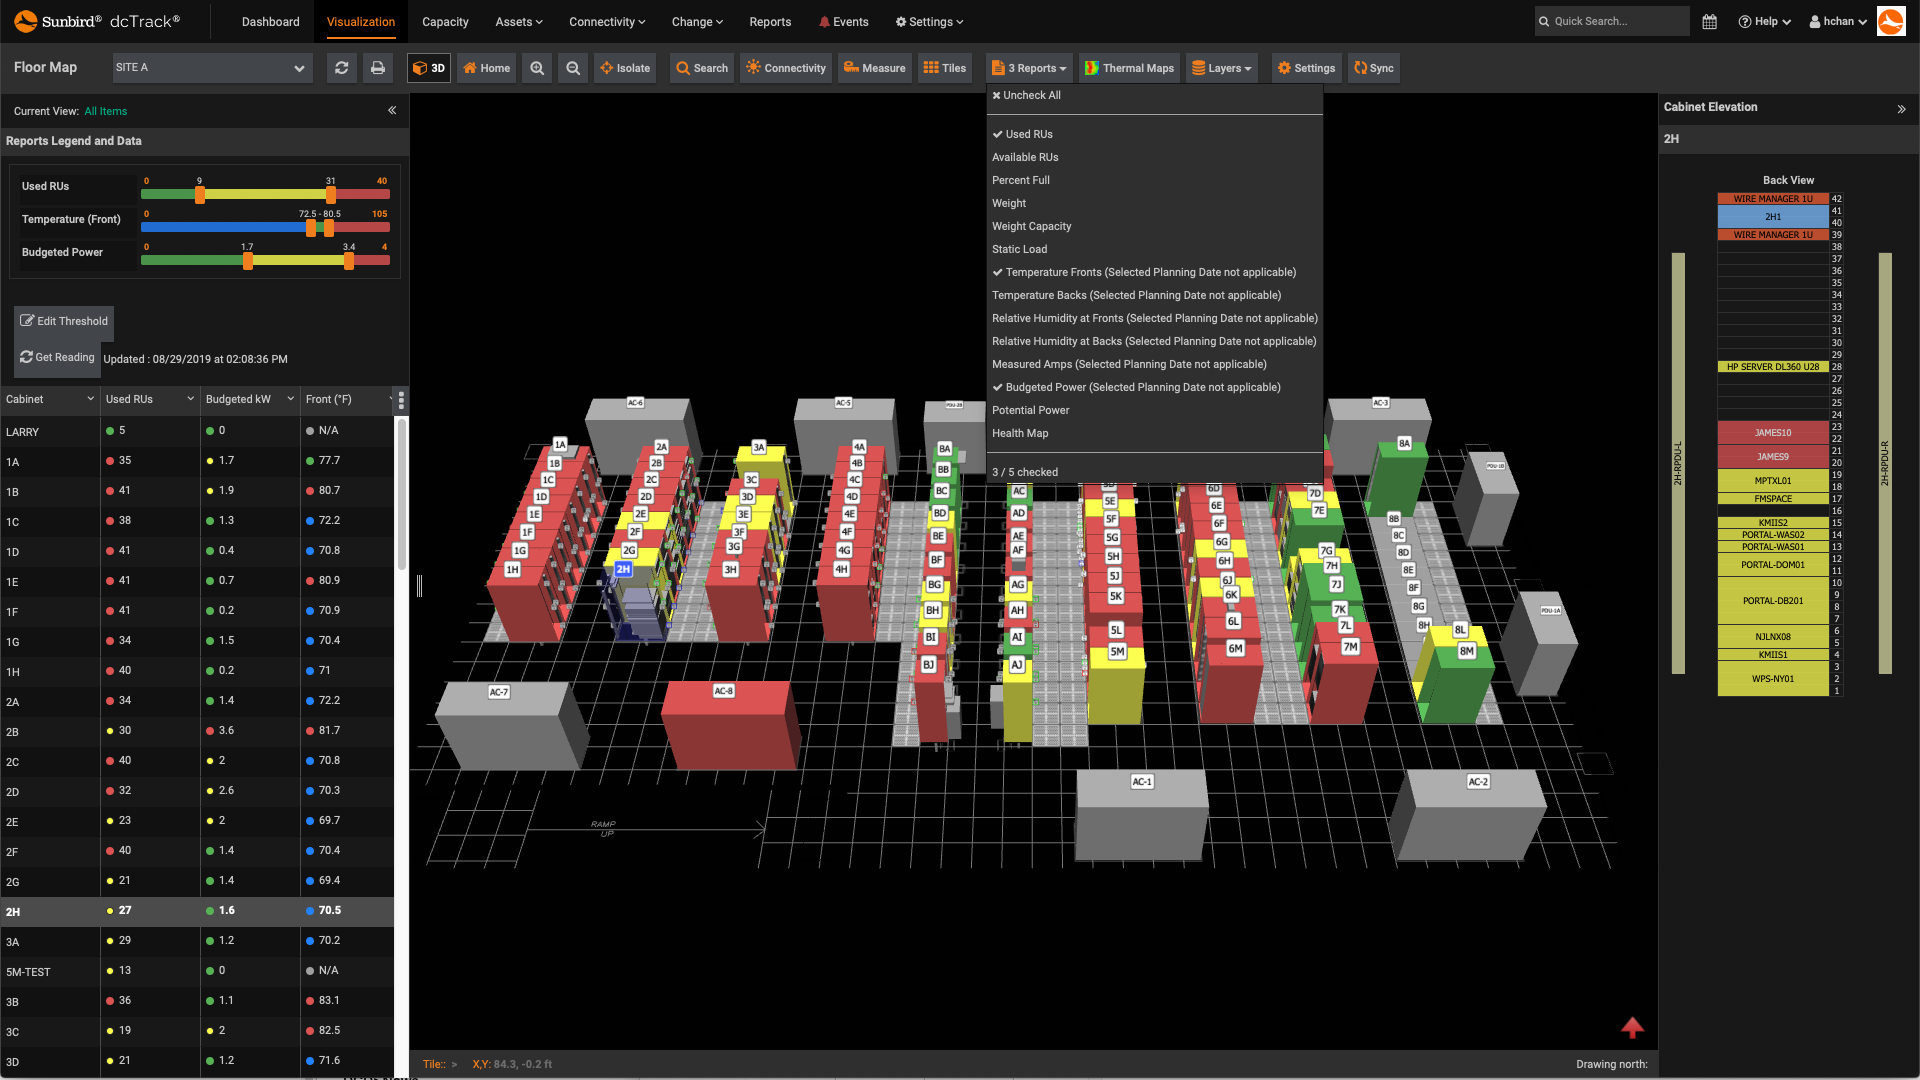
Task: Open the 3 Reports dropdown
Action: point(1029,68)
